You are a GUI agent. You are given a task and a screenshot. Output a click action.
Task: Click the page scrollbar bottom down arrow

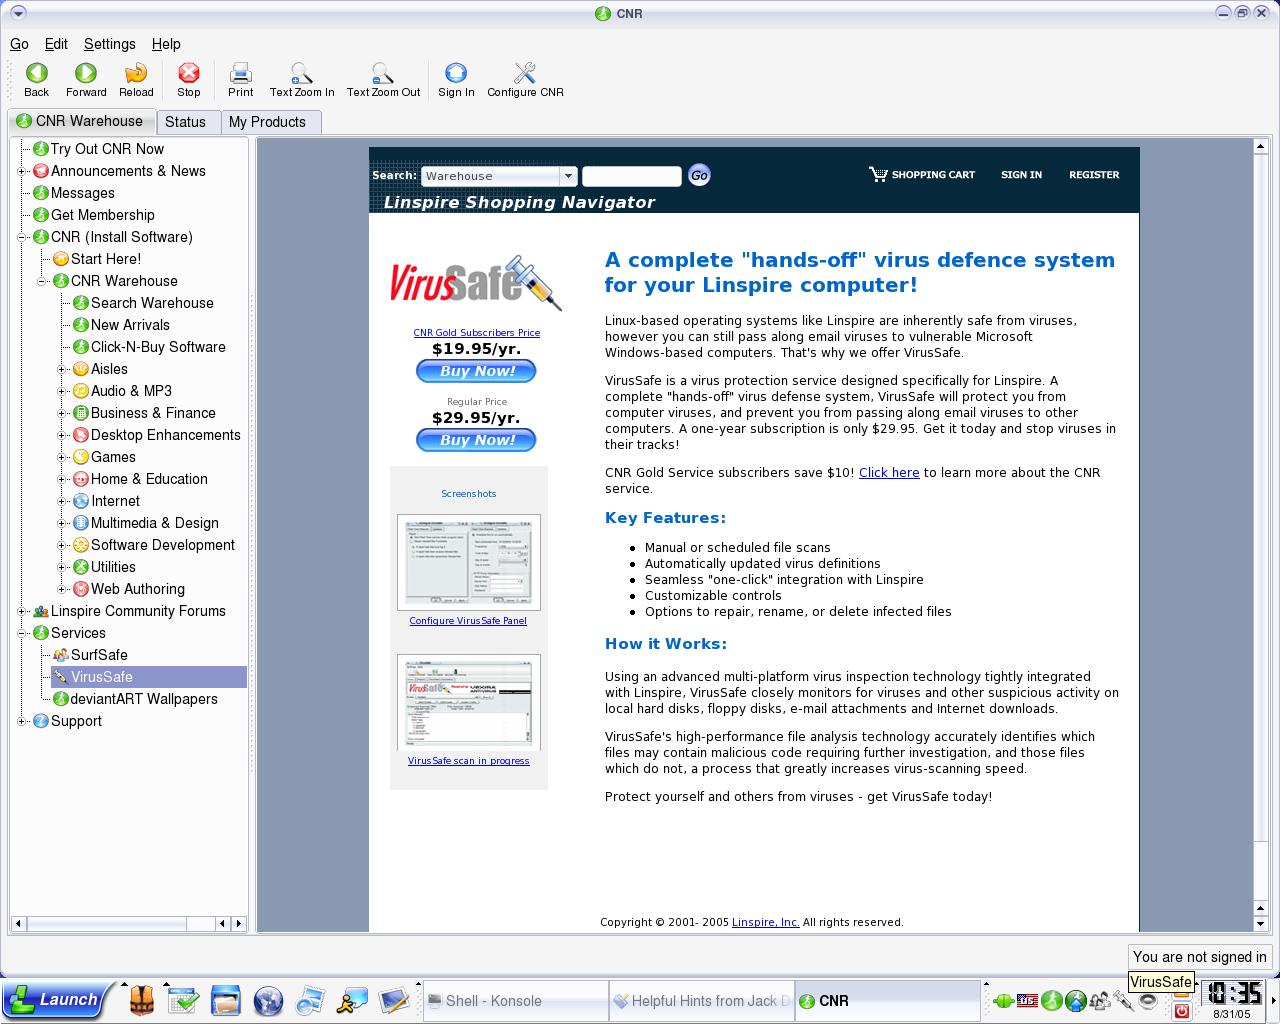pyautogui.click(x=1261, y=925)
